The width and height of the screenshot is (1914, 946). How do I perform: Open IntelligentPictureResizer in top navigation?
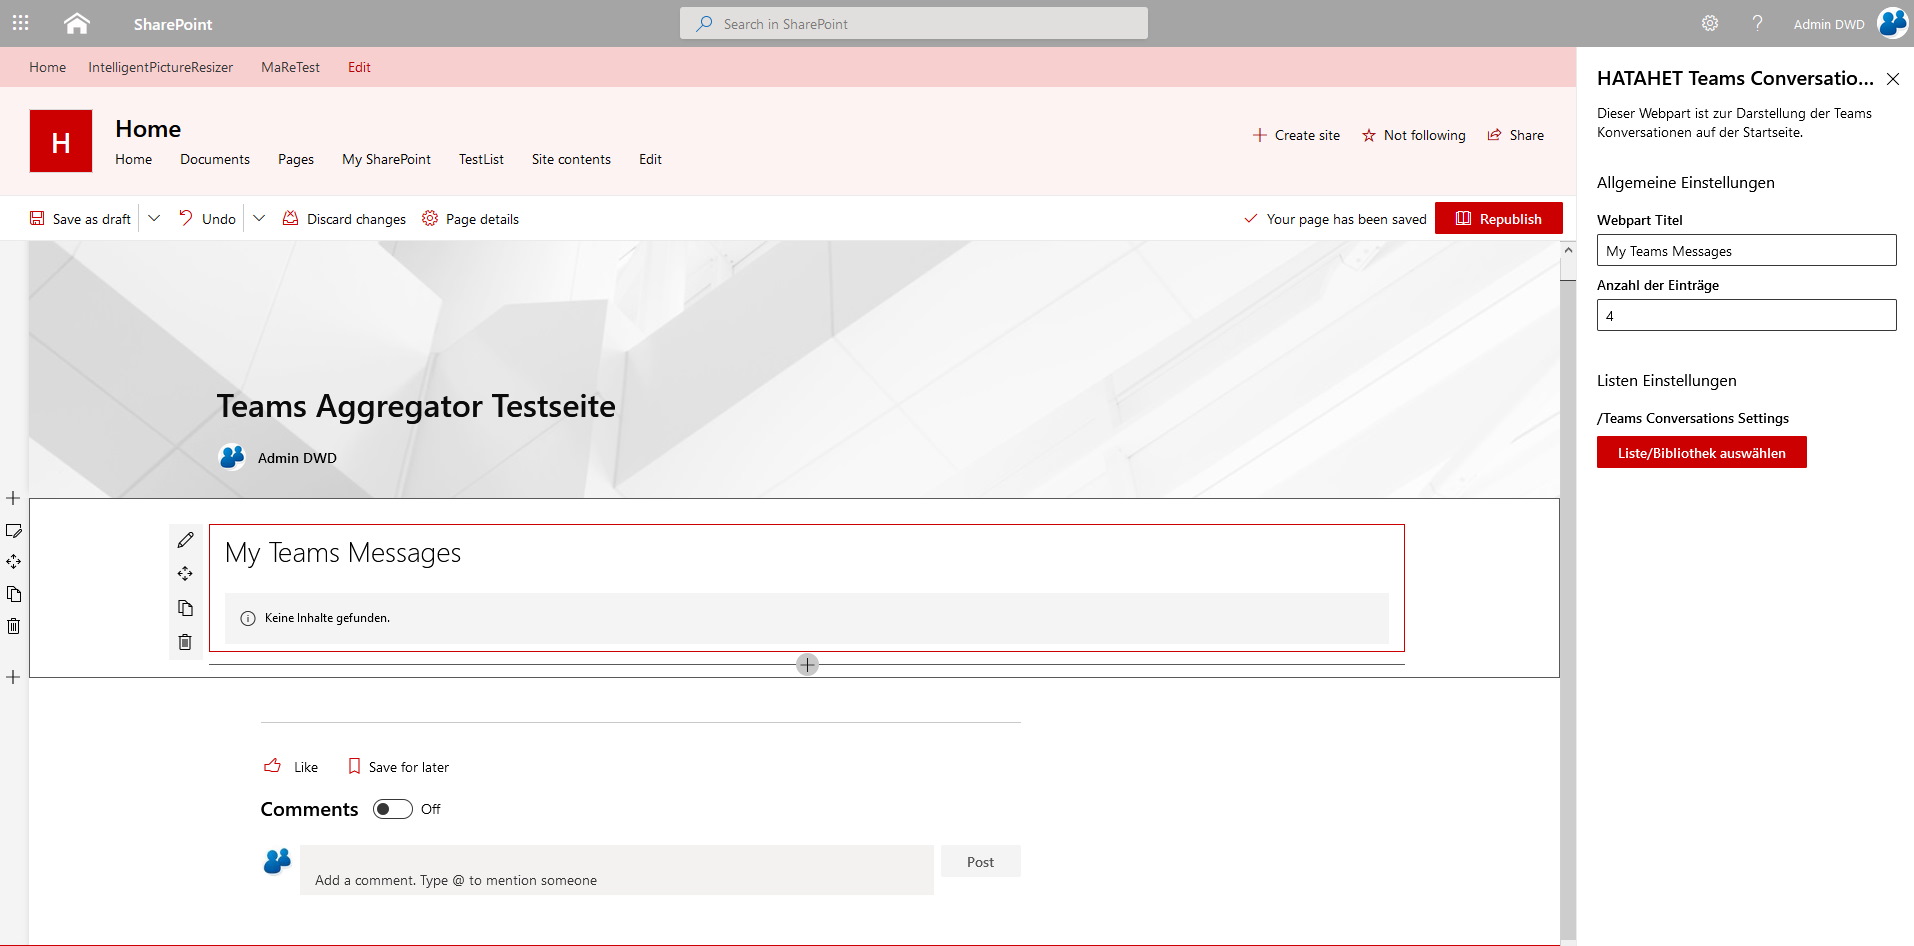(x=160, y=67)
